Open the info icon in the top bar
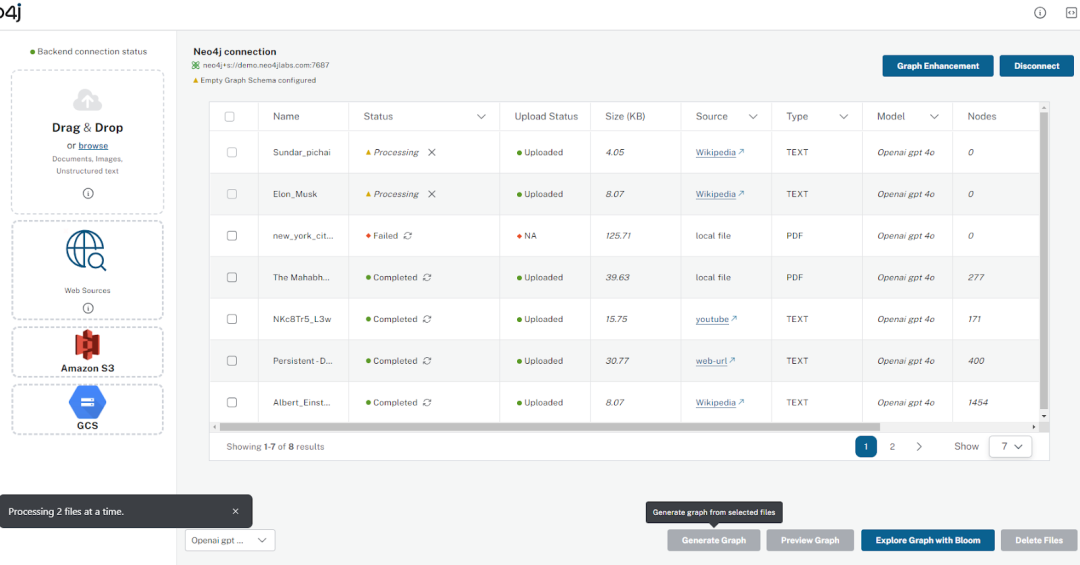Screen dimensions: 1080x565 tap(1040, 12)
